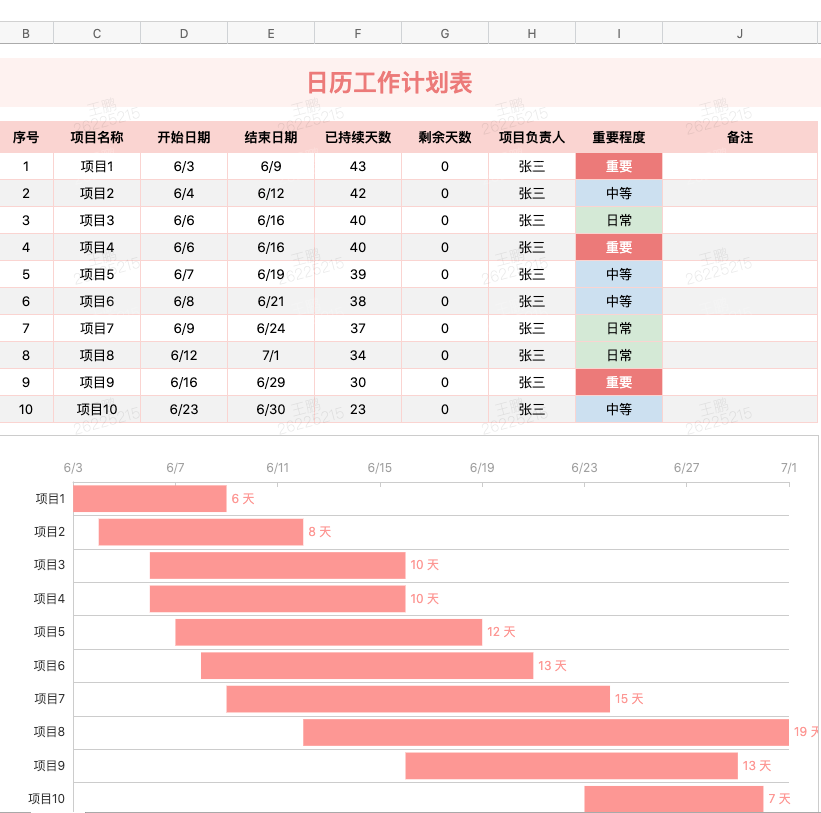821x813 pixels.
Task: Select end date 6/19 of 项目5
Action: (271, 274)
